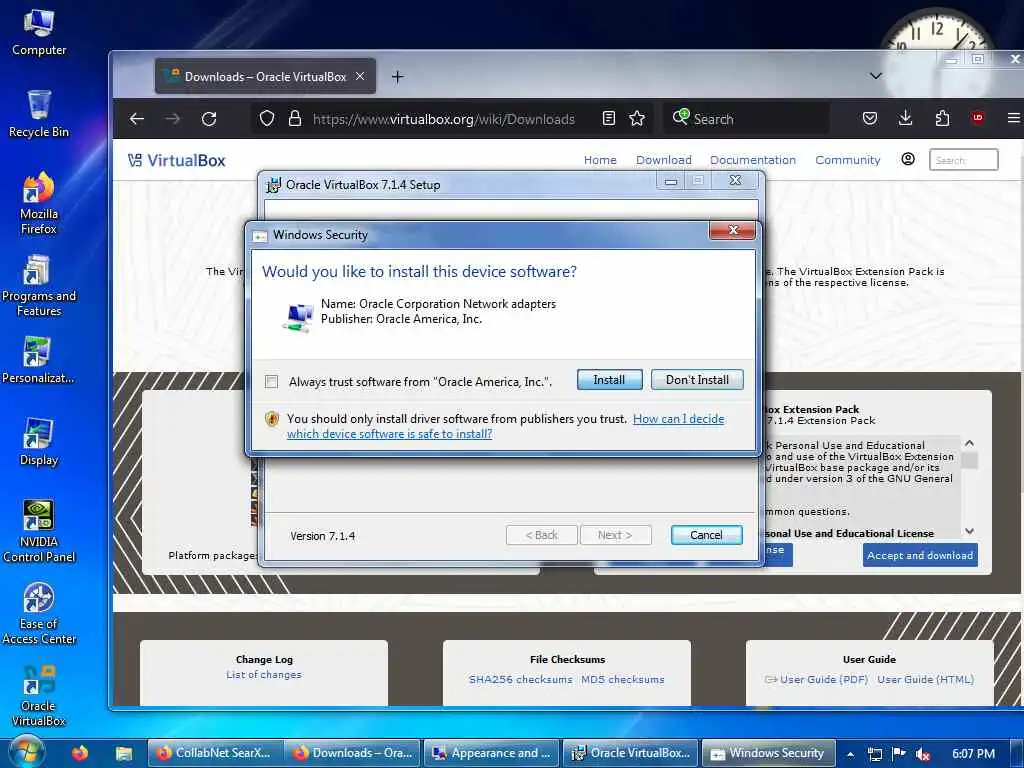Click the tracking protection shield icon
The width and height of the screenshot is (1024, 768).
point(266,118)
